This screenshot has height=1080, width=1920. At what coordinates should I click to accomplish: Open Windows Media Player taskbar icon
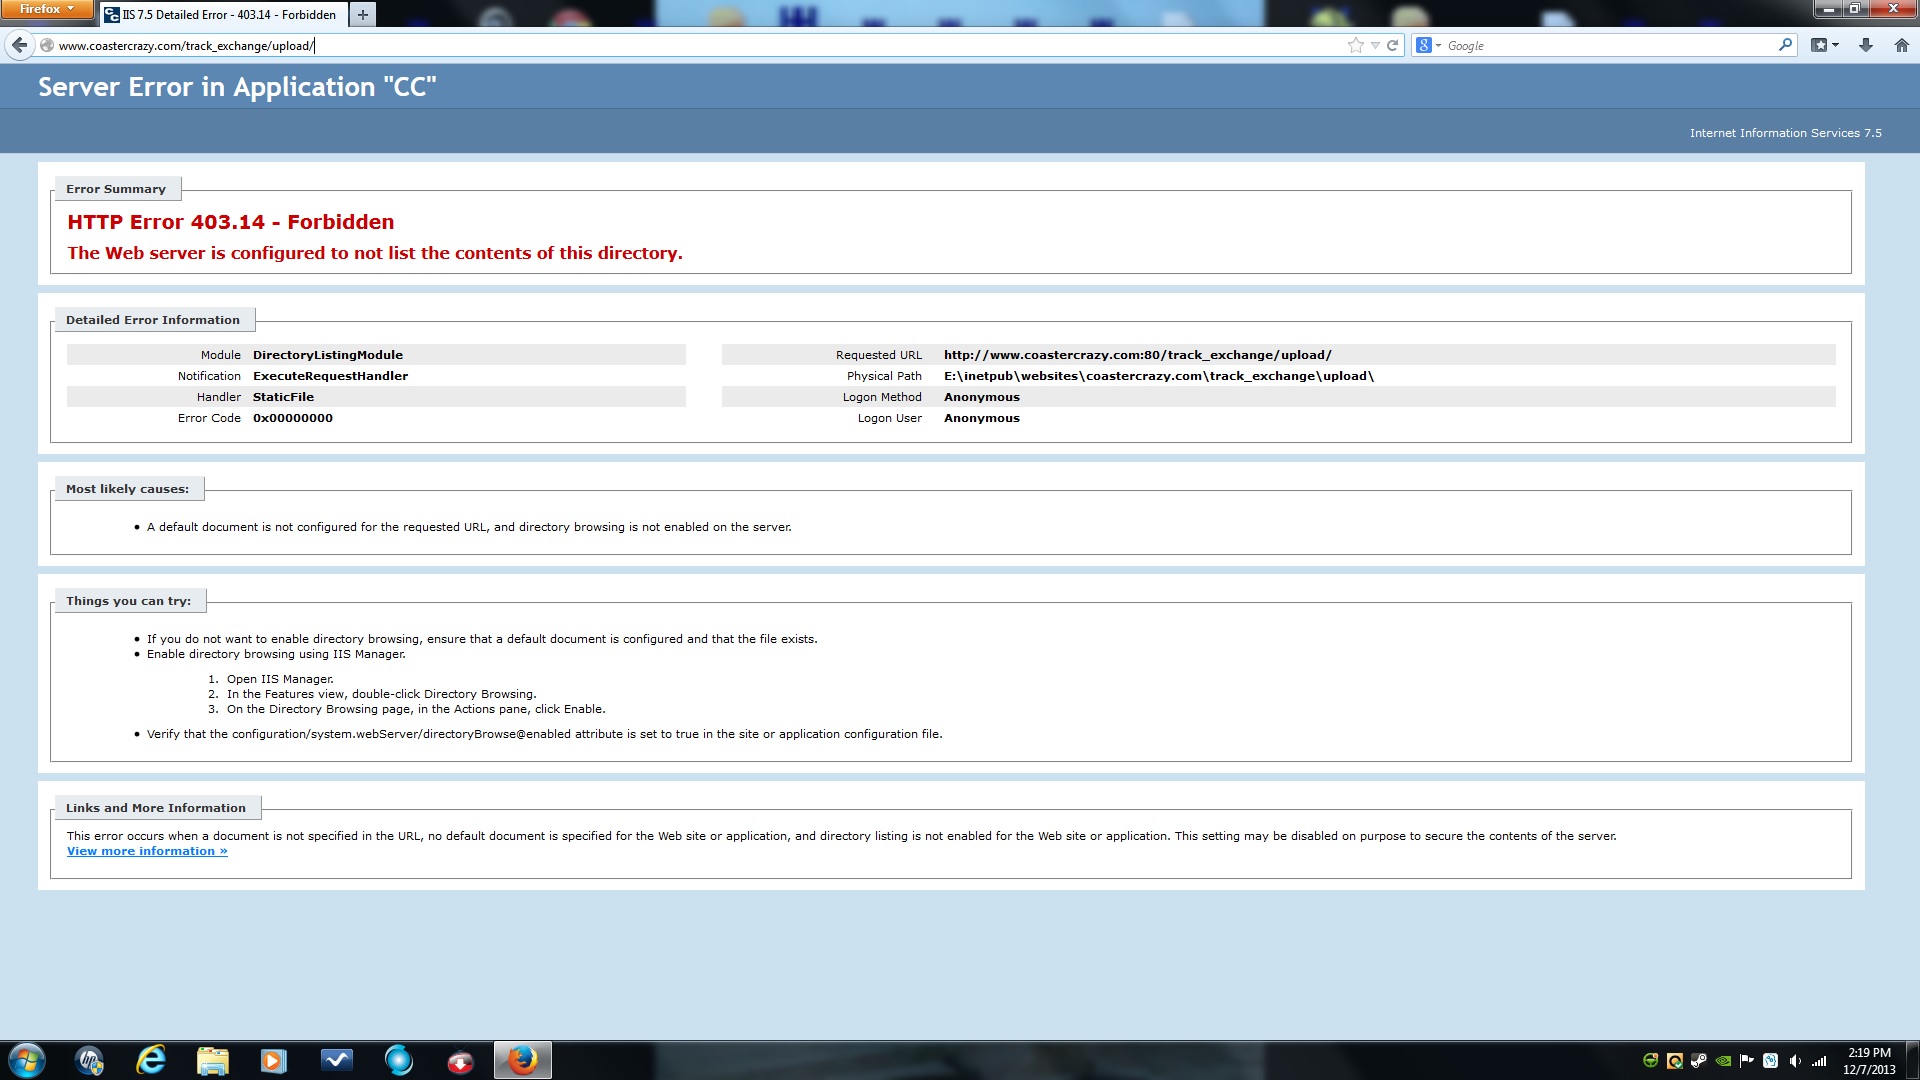pos(274,1060)
